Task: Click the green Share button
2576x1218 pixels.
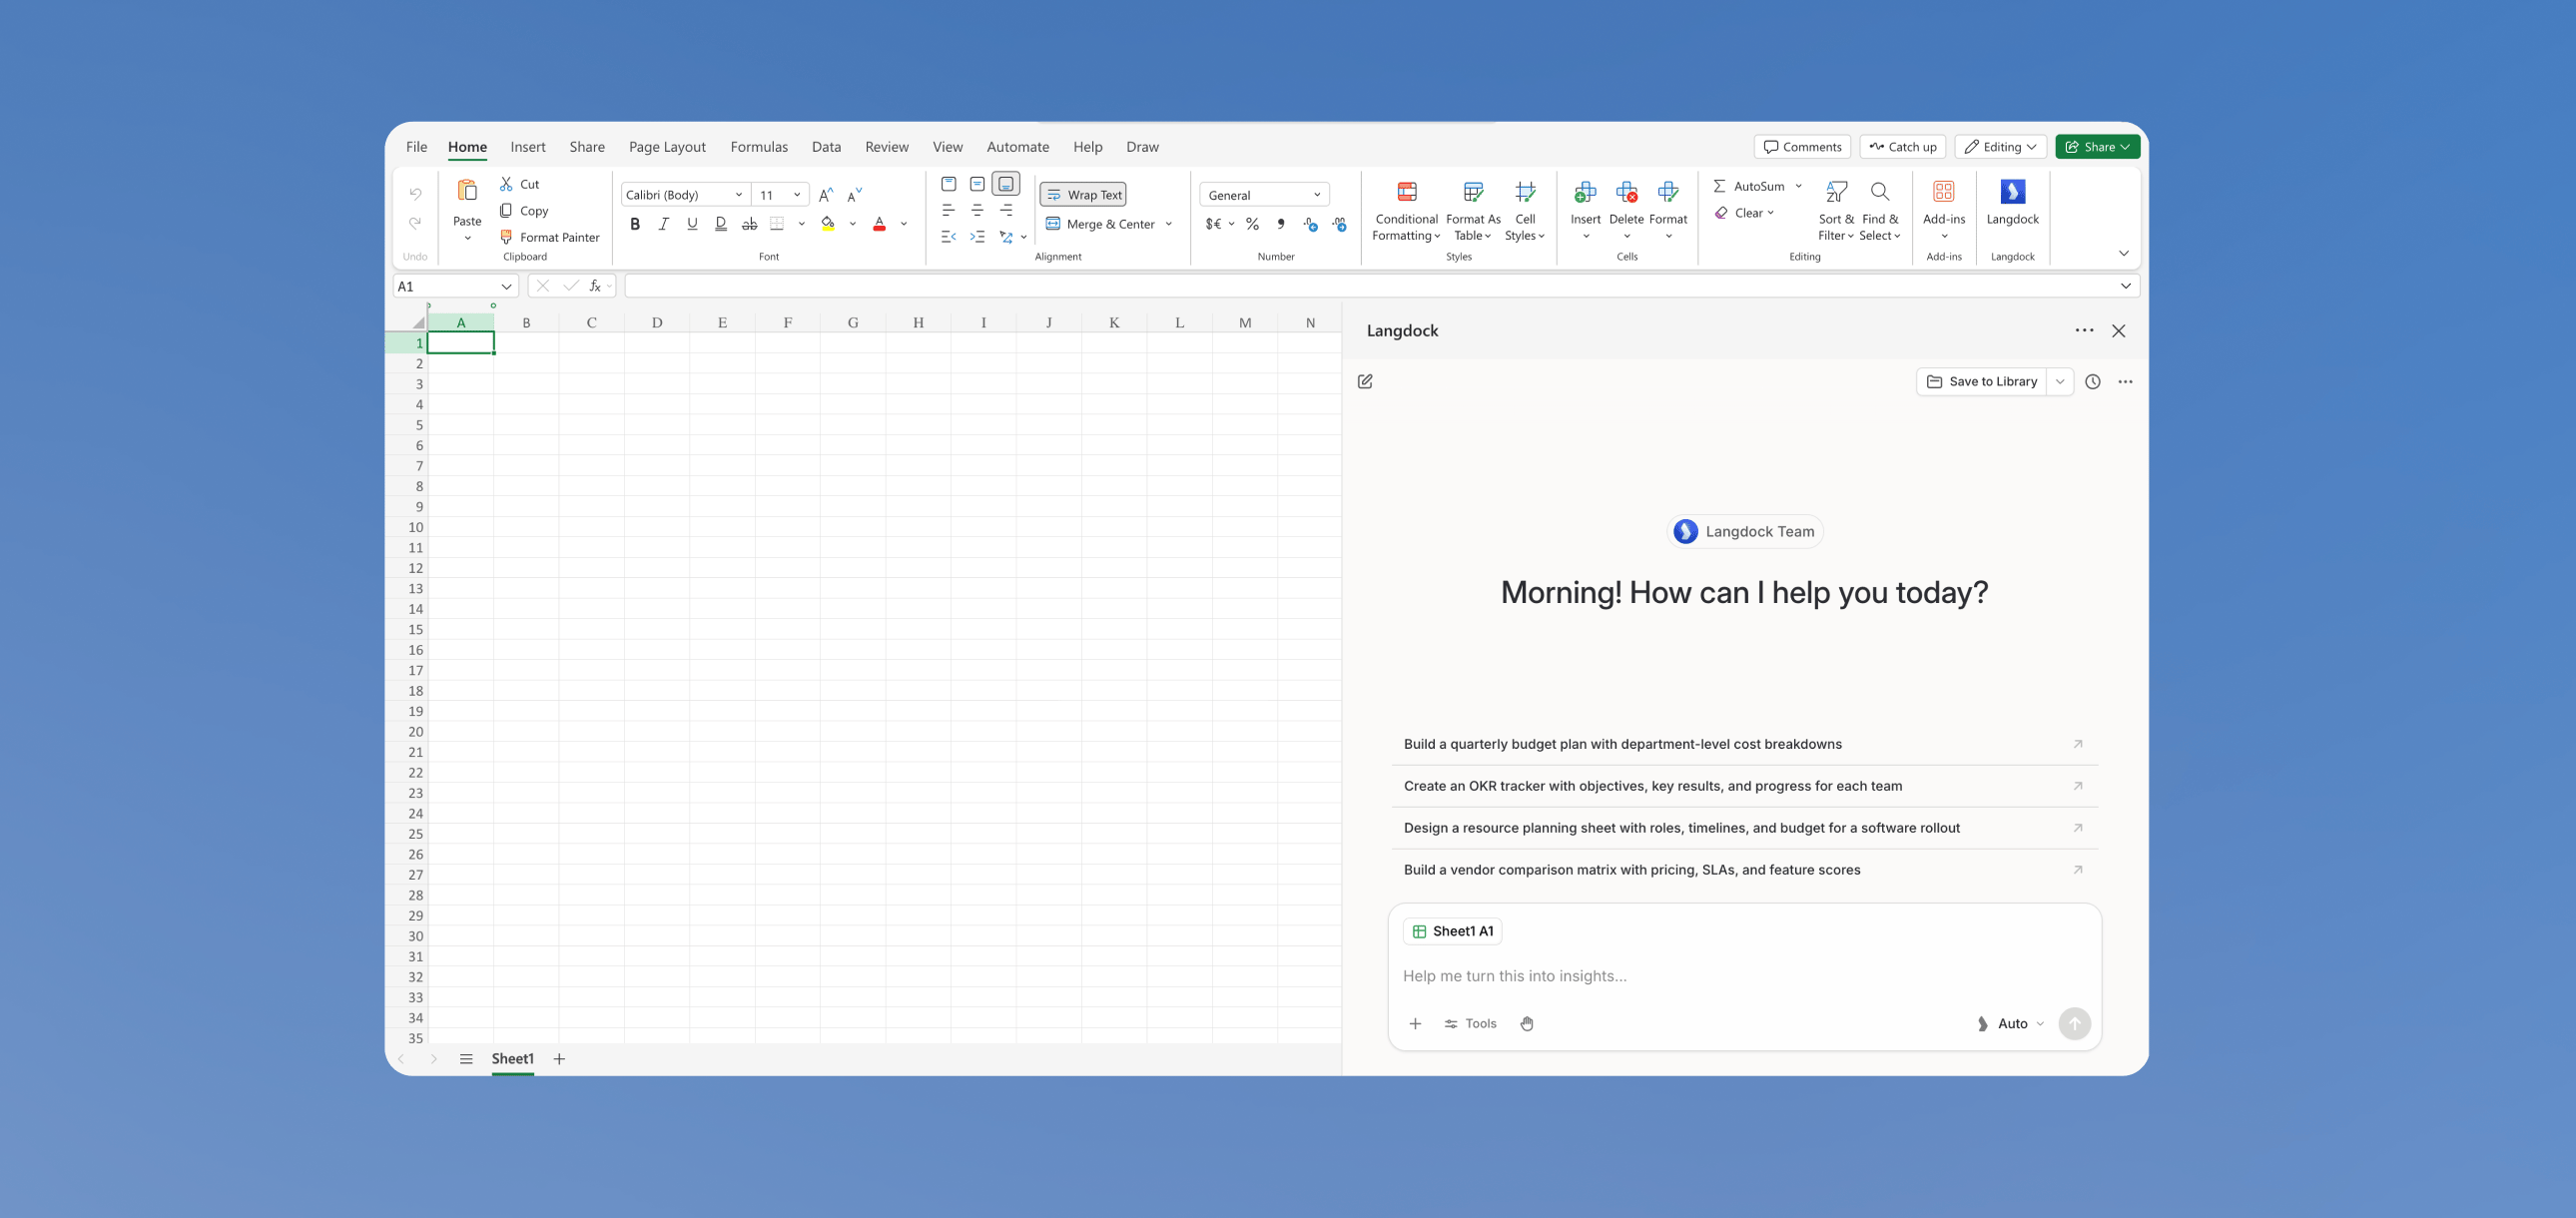Action: 2097,147
